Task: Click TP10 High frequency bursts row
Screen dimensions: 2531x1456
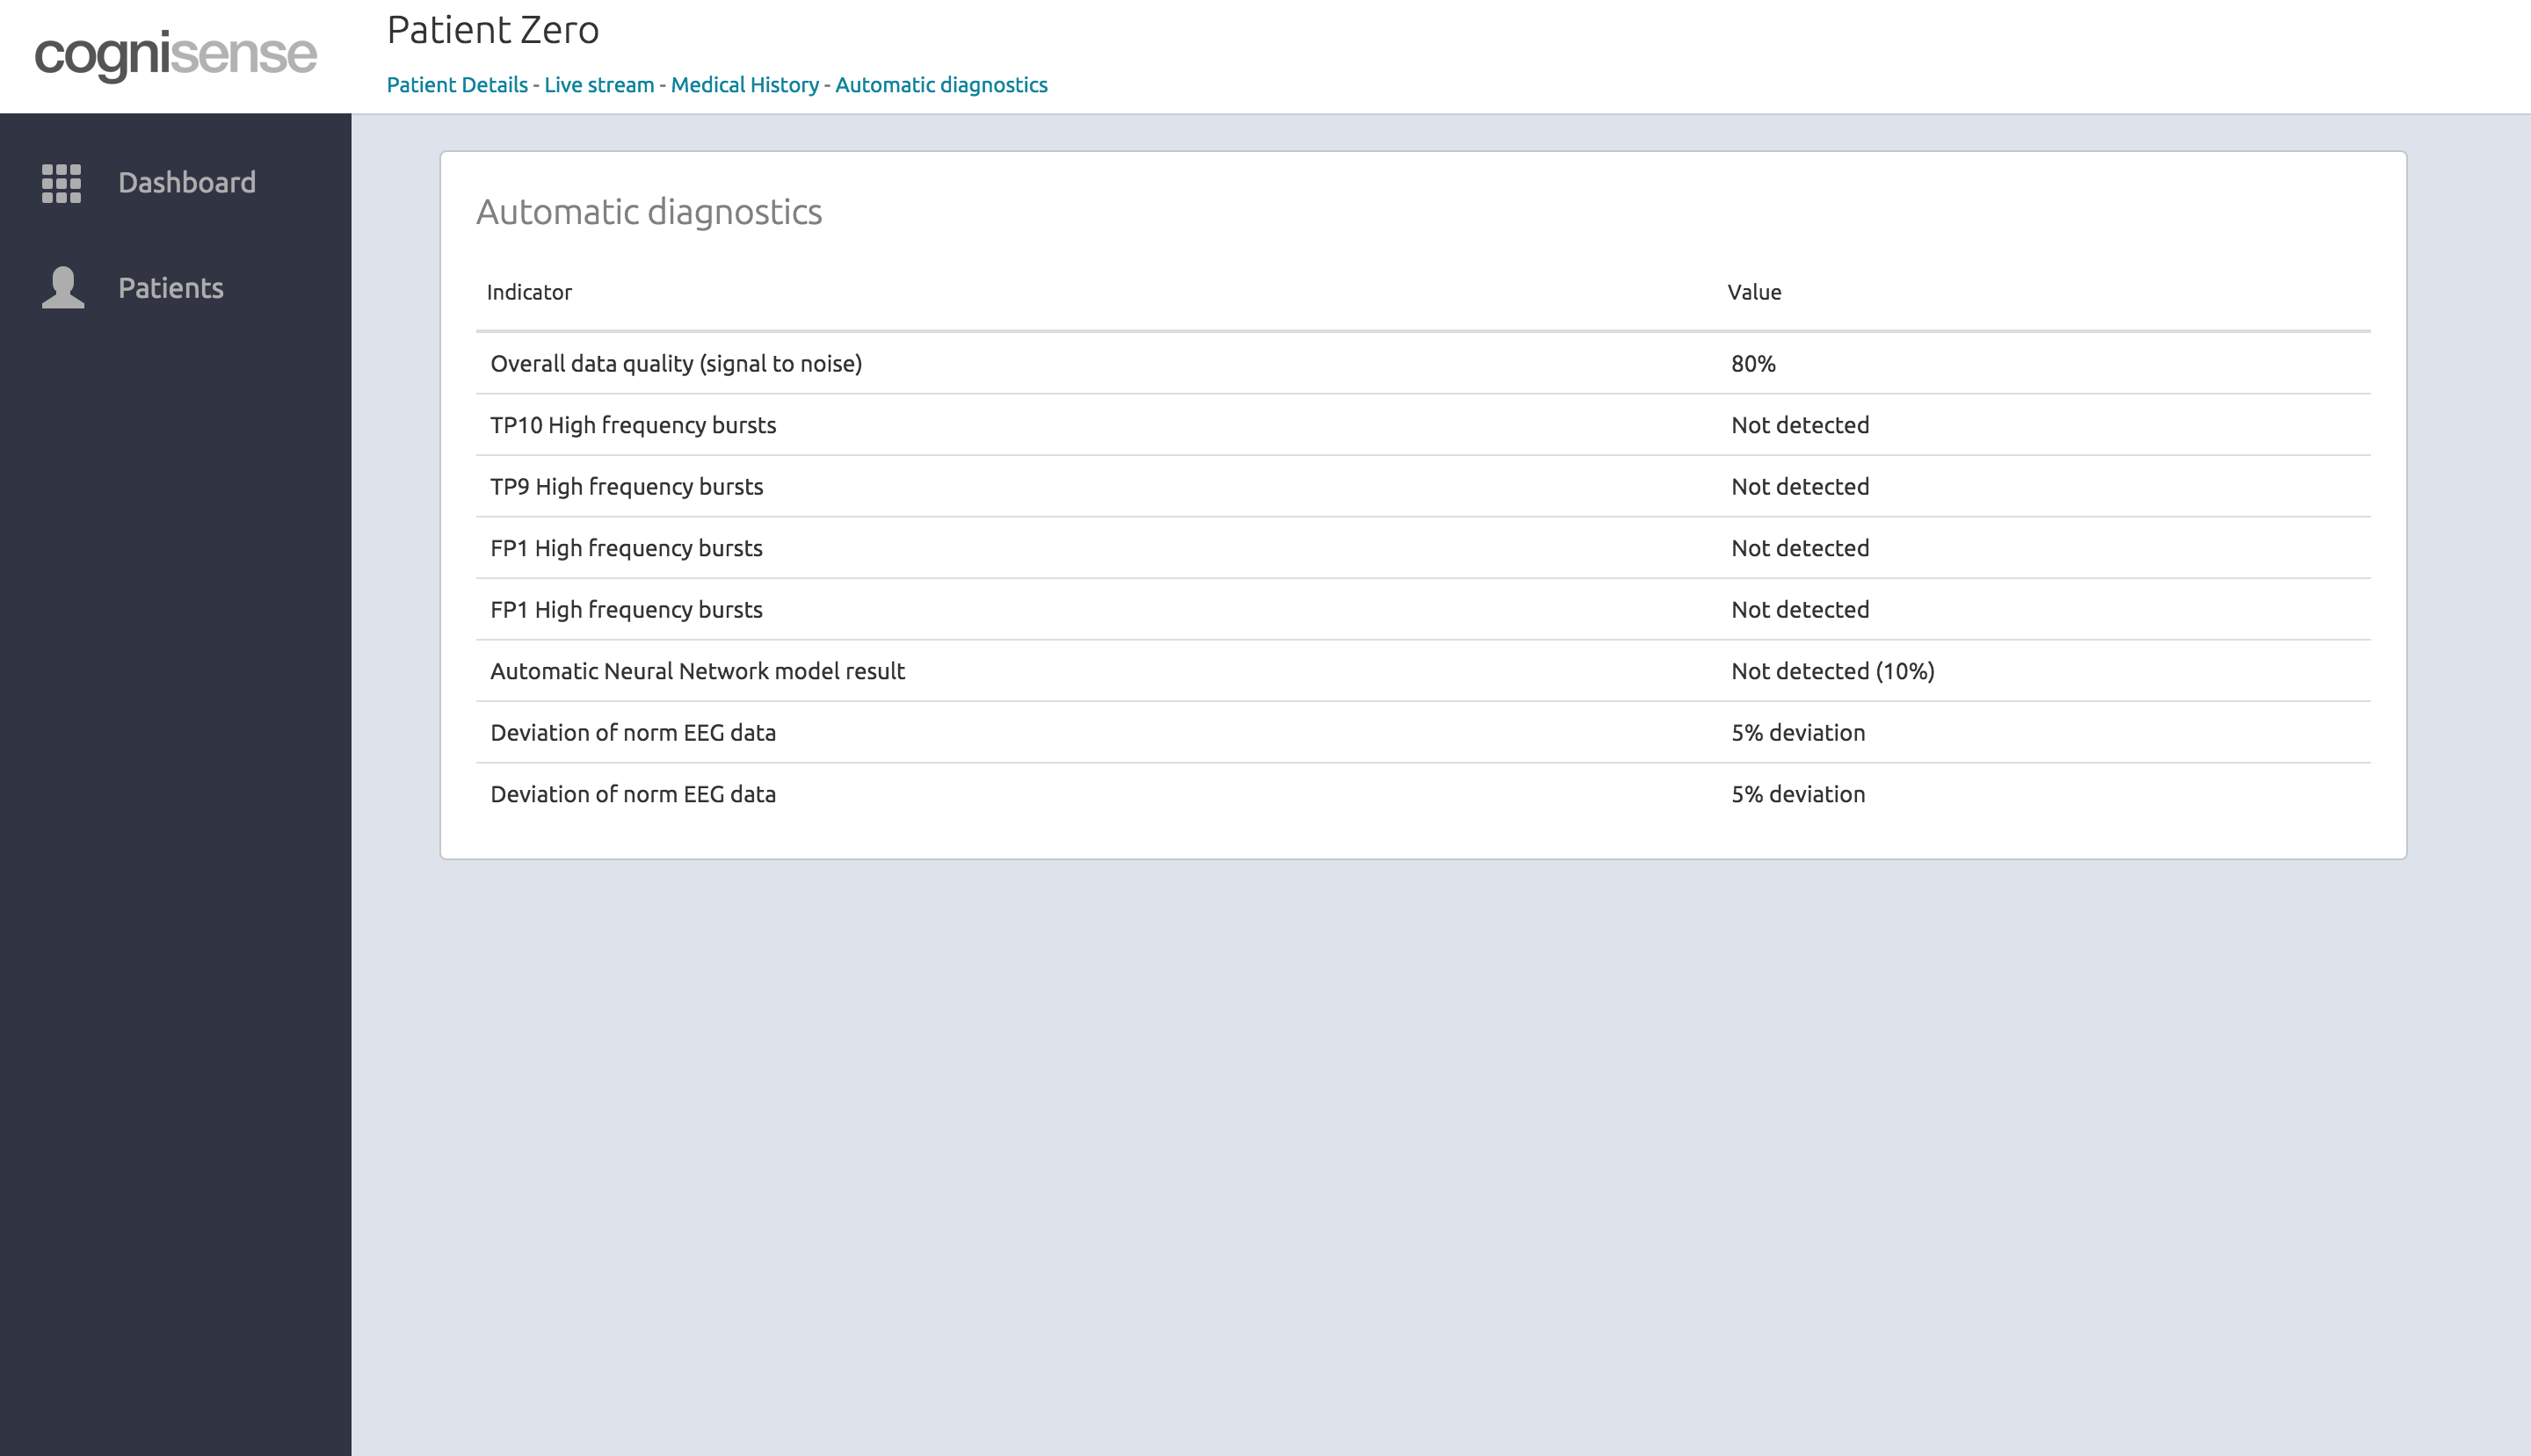Action: pos(633,425)
